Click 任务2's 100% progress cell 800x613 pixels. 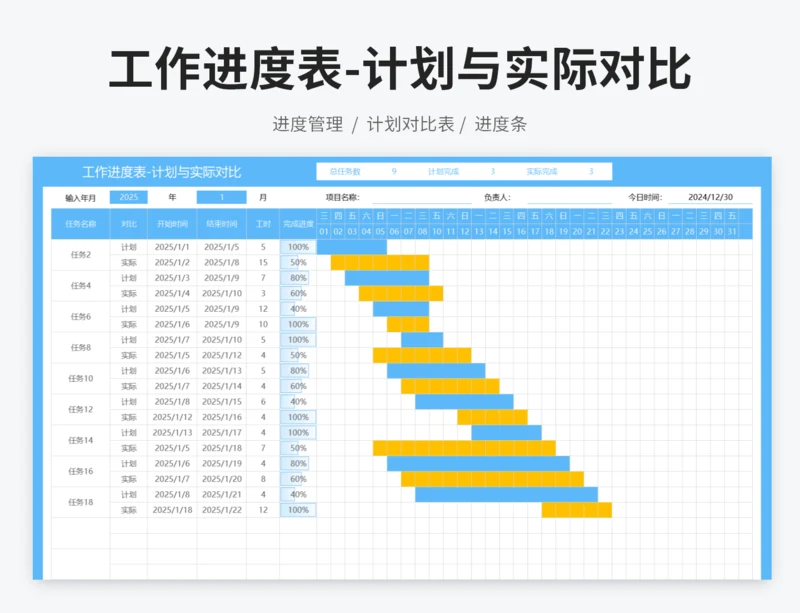pyautogui.click(x=298, y=246)
